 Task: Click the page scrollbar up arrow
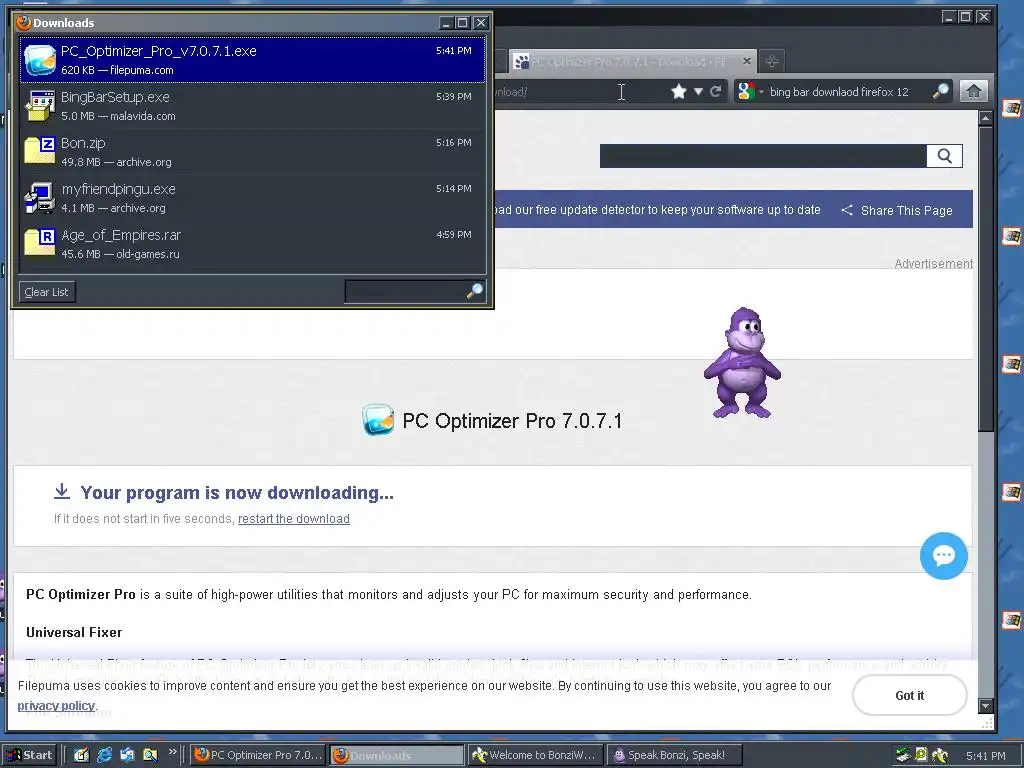986,118
